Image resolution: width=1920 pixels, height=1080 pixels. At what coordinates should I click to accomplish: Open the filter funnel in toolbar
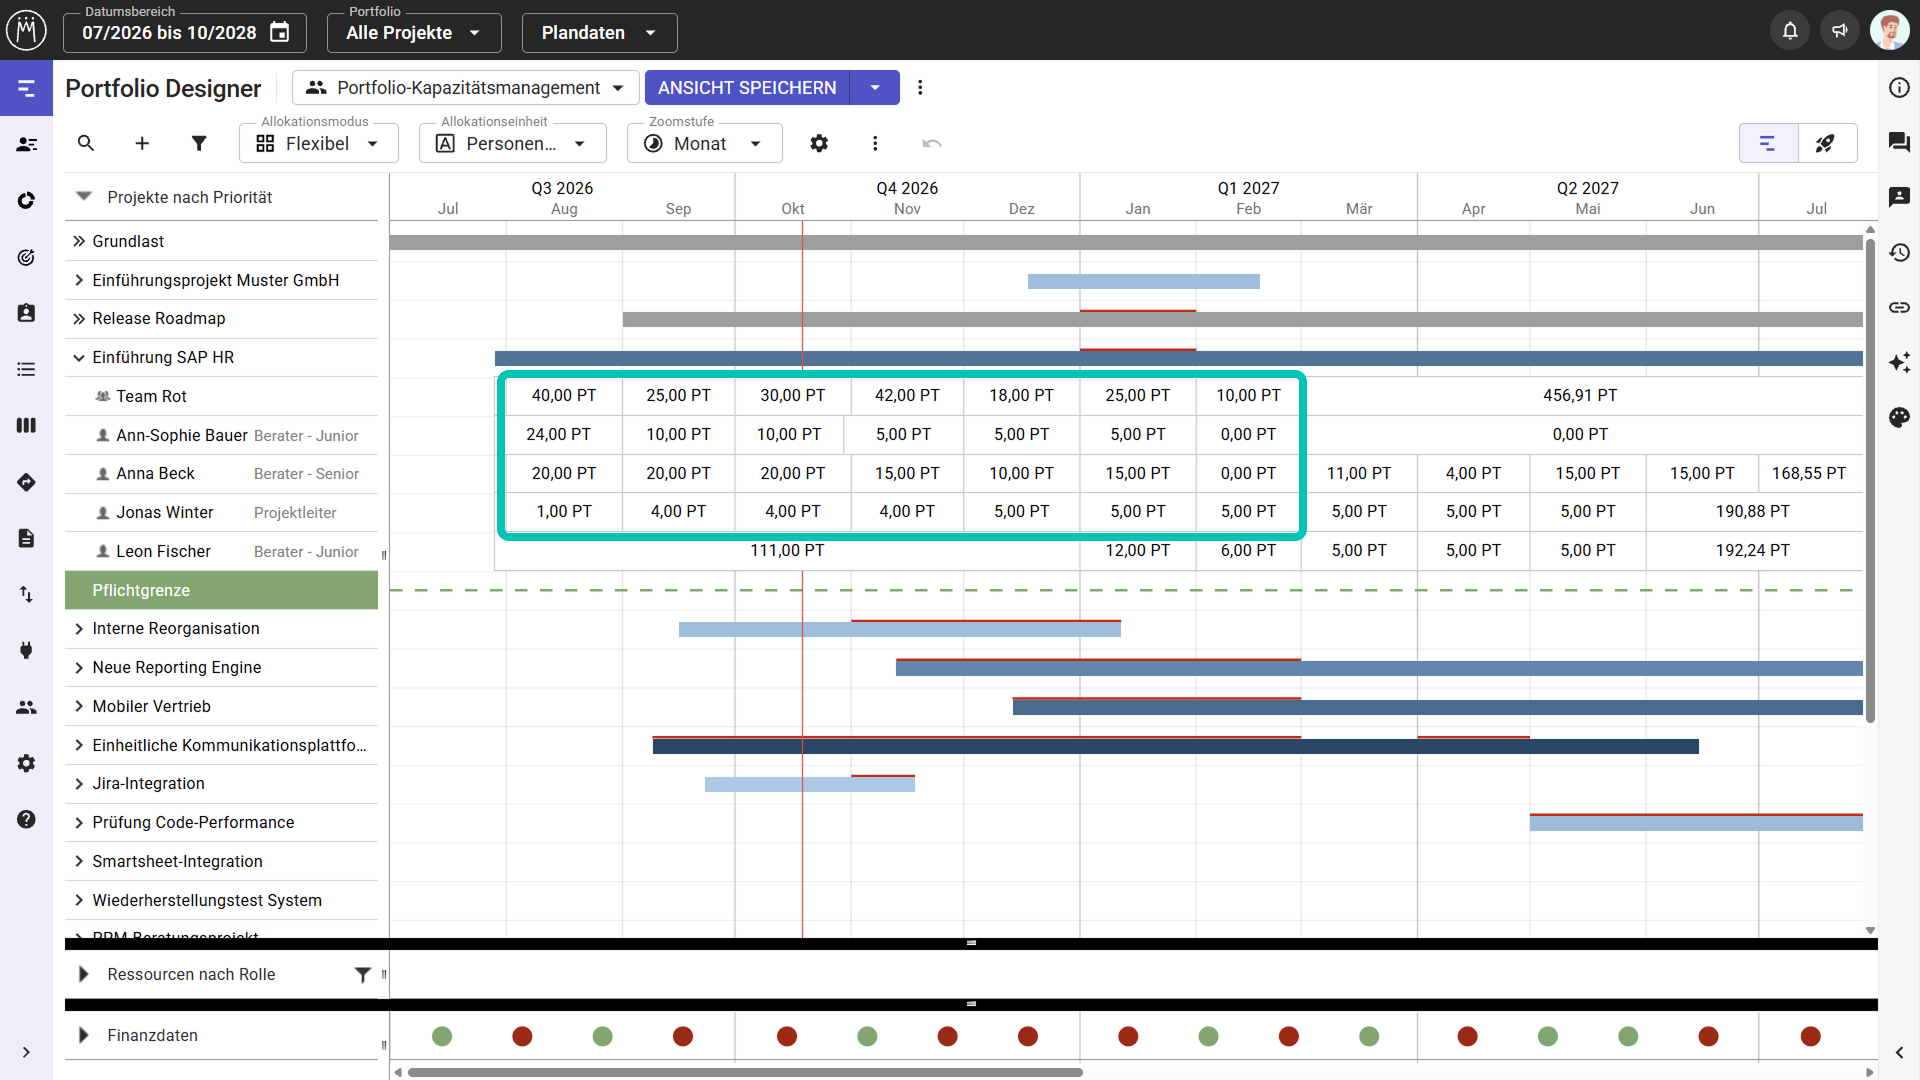(x=199, y=143)
